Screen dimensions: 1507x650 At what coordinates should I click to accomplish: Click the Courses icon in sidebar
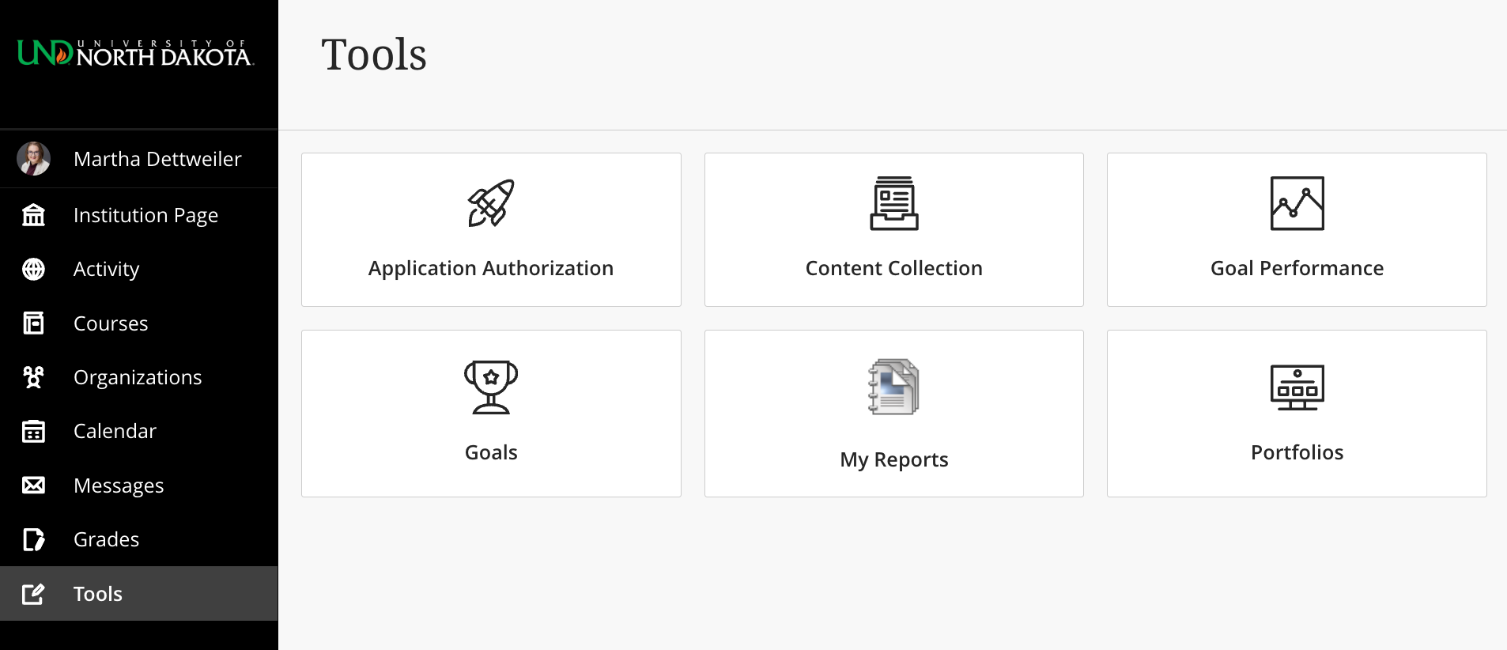(34, 323)
